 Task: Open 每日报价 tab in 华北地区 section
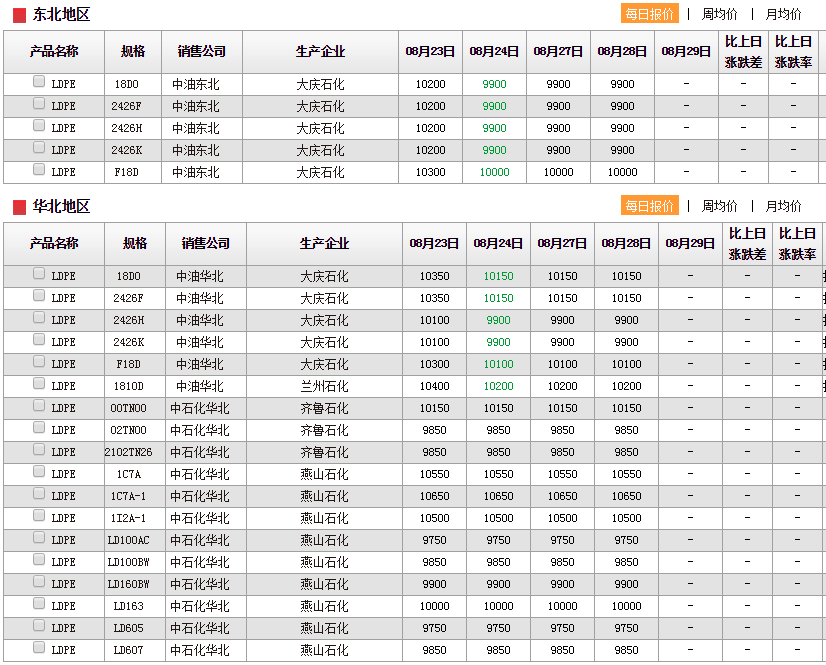650,206
